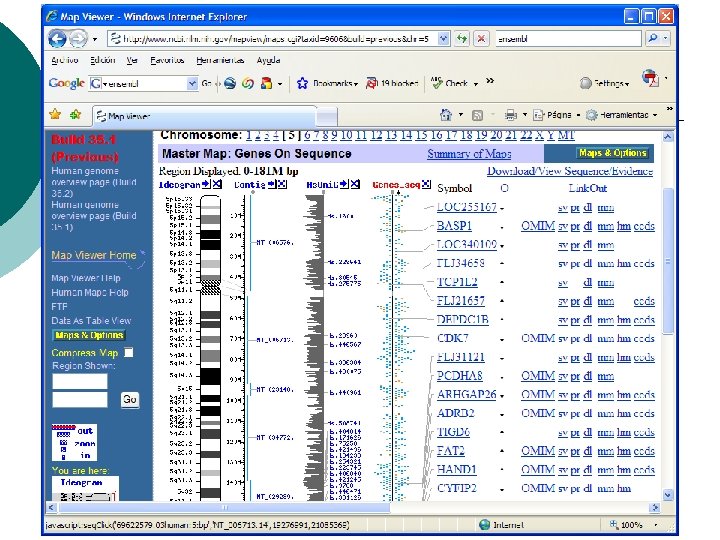Open Download/View Sequence/Evidence link

(x=570, y=171)
